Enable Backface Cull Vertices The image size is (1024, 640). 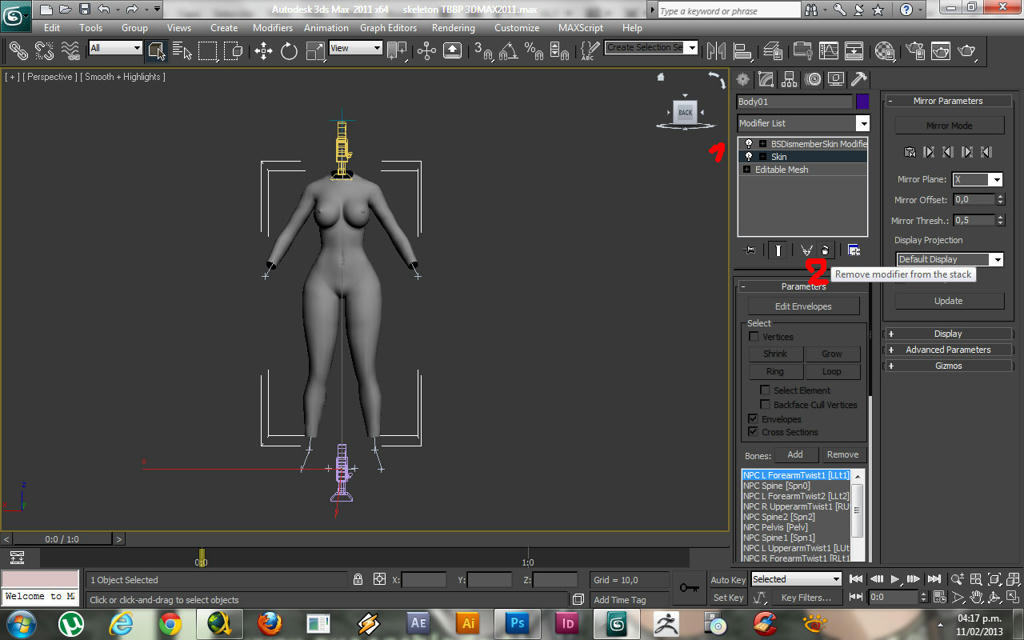click(765, 404)
